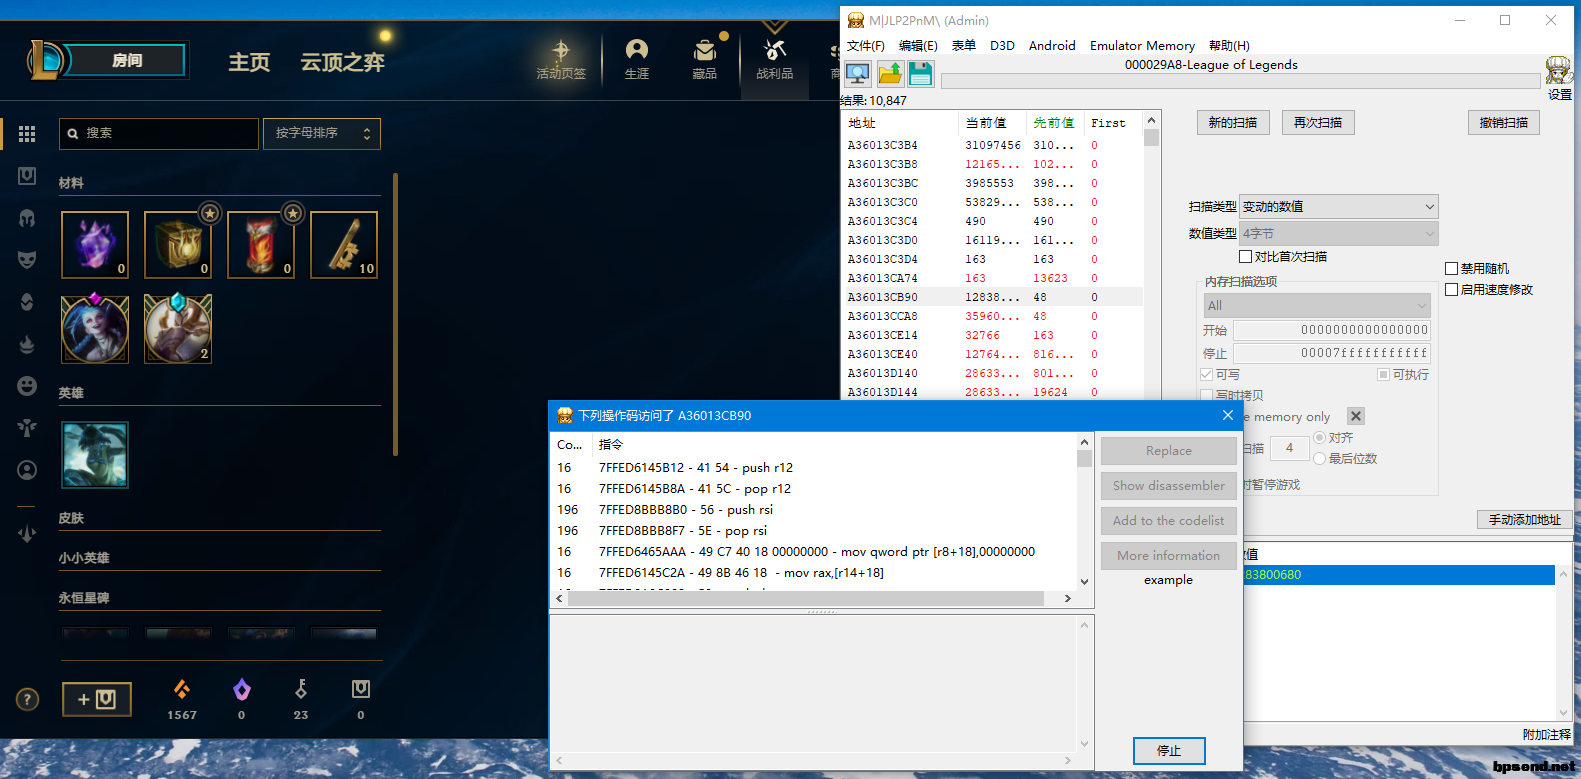The height and width of the screenshot is (779, 1581).
Task: Open the D3D menu
Action: click(1002, 45)
